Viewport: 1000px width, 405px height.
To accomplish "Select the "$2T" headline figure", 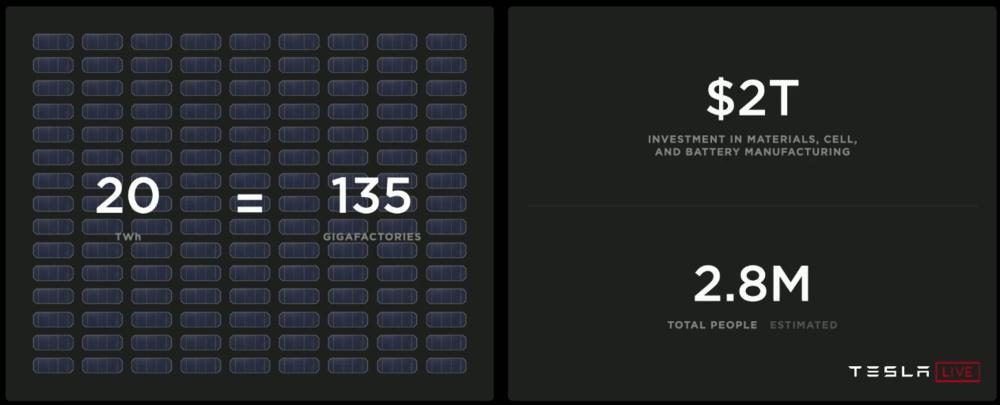I will (750, 98).
